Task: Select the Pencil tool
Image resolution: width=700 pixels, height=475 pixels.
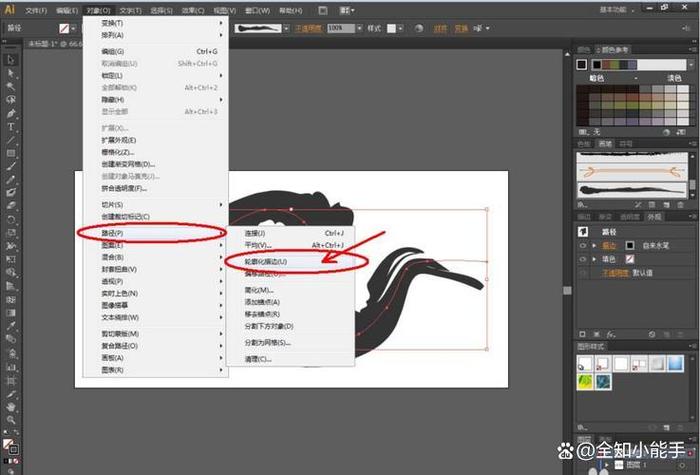Action: click(x=11, y=179)
